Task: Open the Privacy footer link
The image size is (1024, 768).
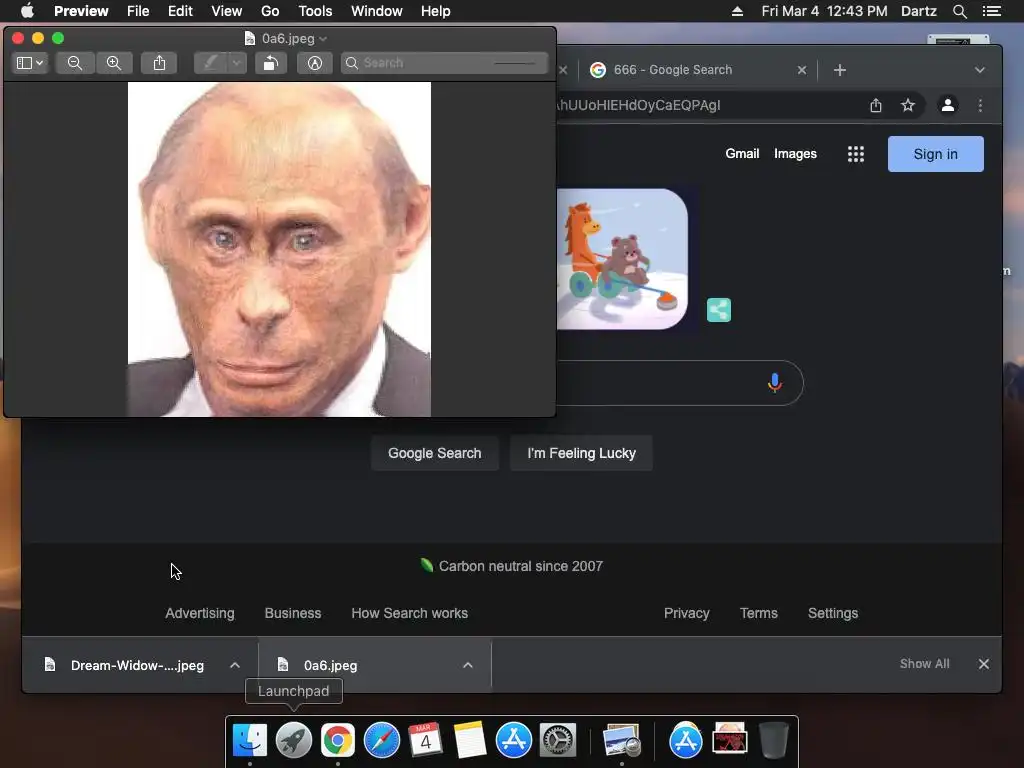Action: (x=686, y=613)
